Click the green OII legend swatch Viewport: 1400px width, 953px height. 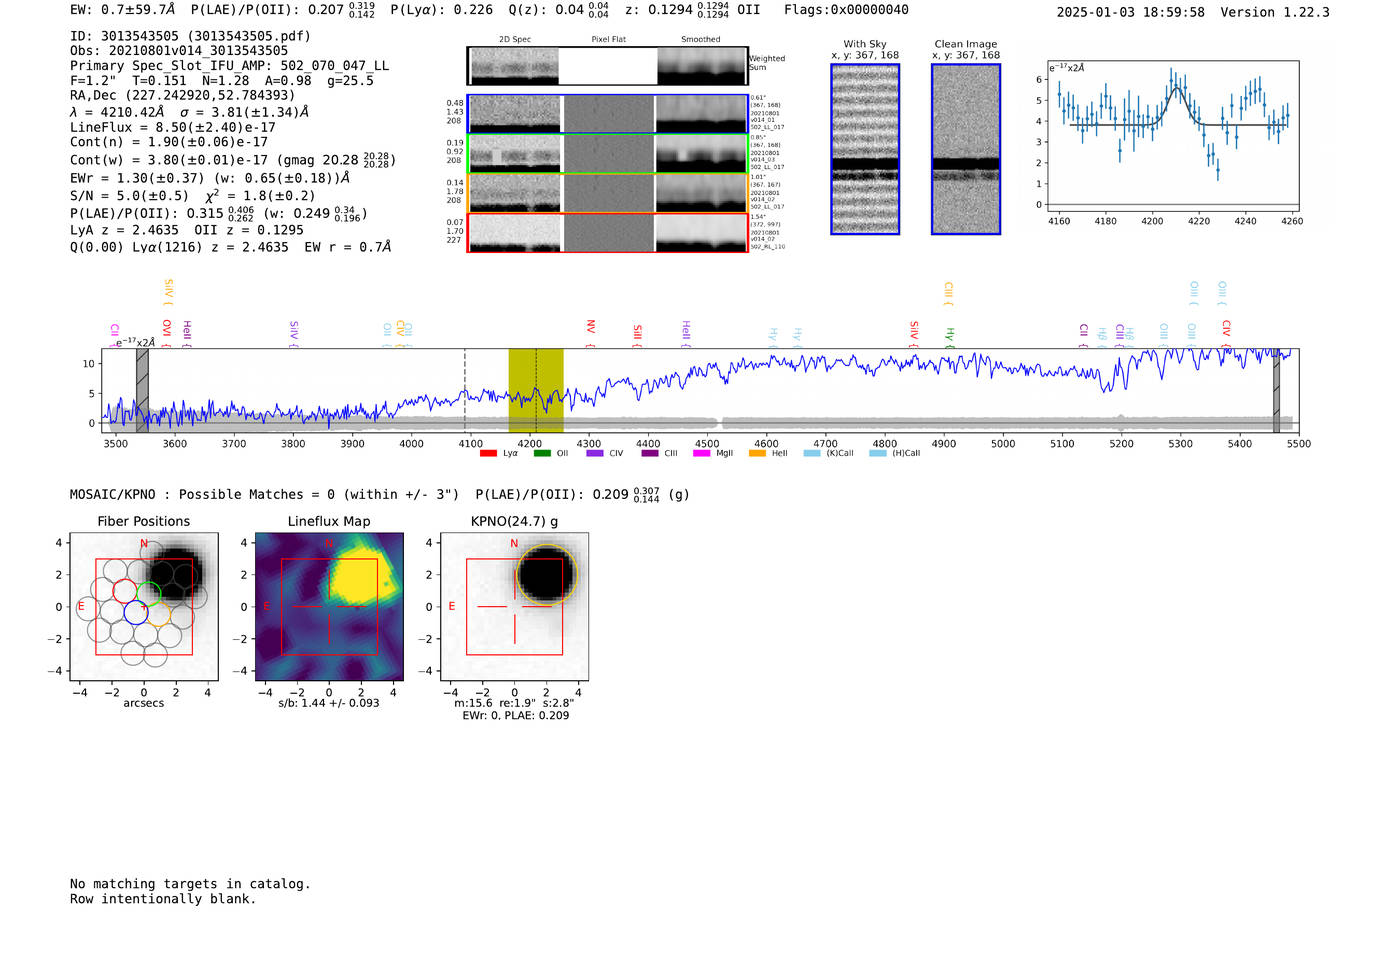(x=542, y=454)
